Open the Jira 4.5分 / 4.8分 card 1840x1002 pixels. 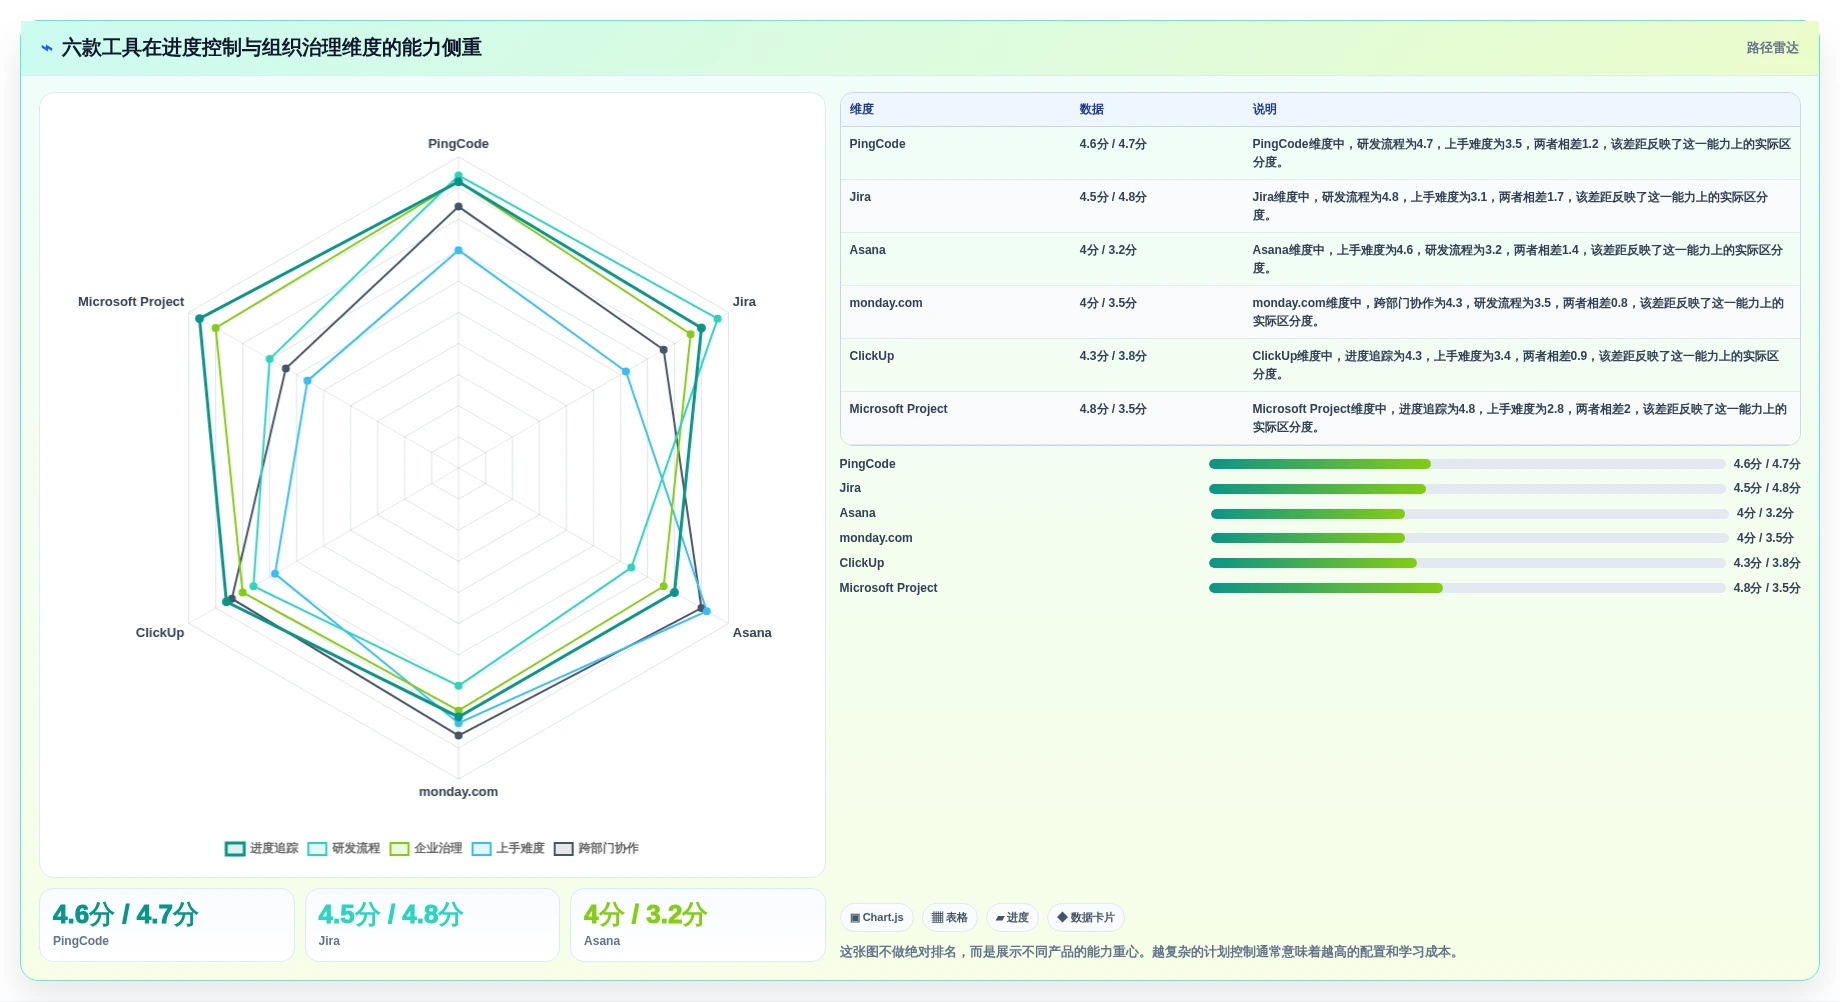point(432,925)
